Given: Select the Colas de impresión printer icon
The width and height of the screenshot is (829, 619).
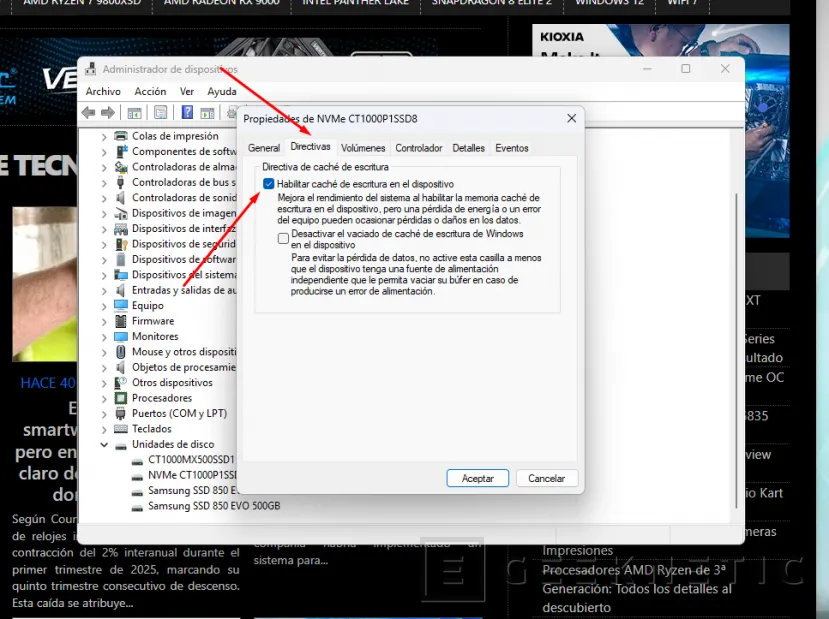Looking at the screenshot, I should tap(121, 136).
